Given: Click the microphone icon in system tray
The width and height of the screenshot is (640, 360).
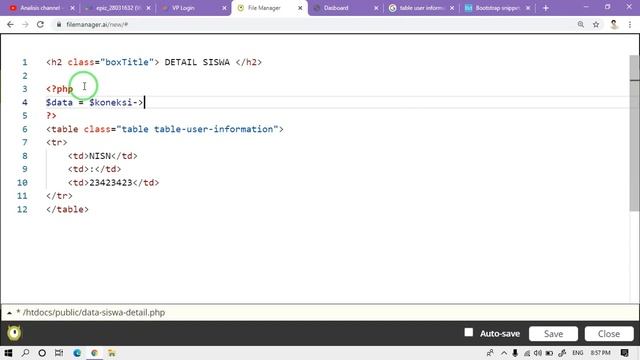Looking at the screenshot, I should tap(515, 353).
